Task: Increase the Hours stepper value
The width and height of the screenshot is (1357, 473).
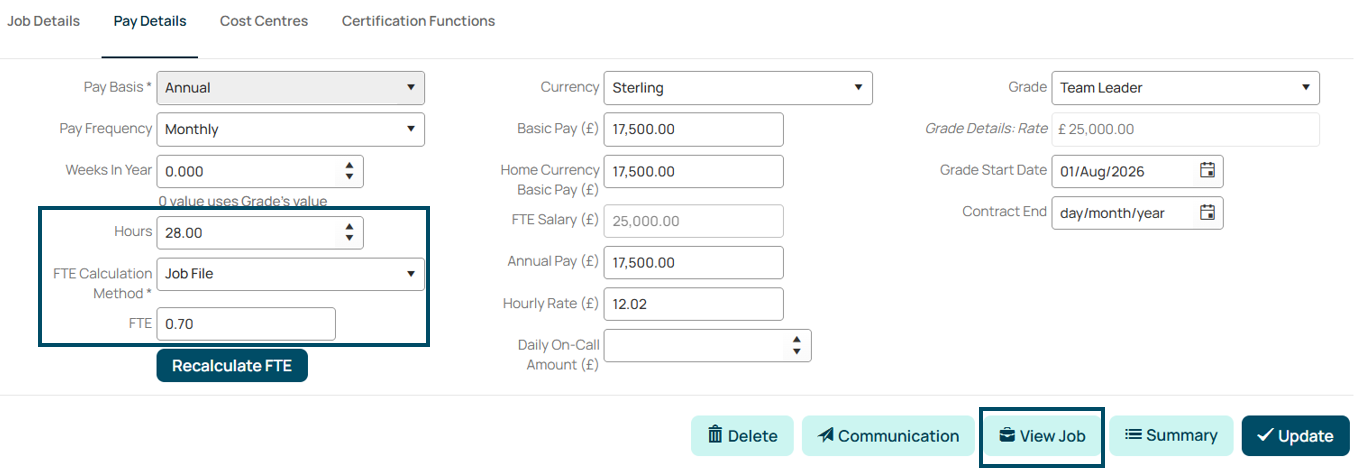Action: pyautogui.click(x=349, y=227)
